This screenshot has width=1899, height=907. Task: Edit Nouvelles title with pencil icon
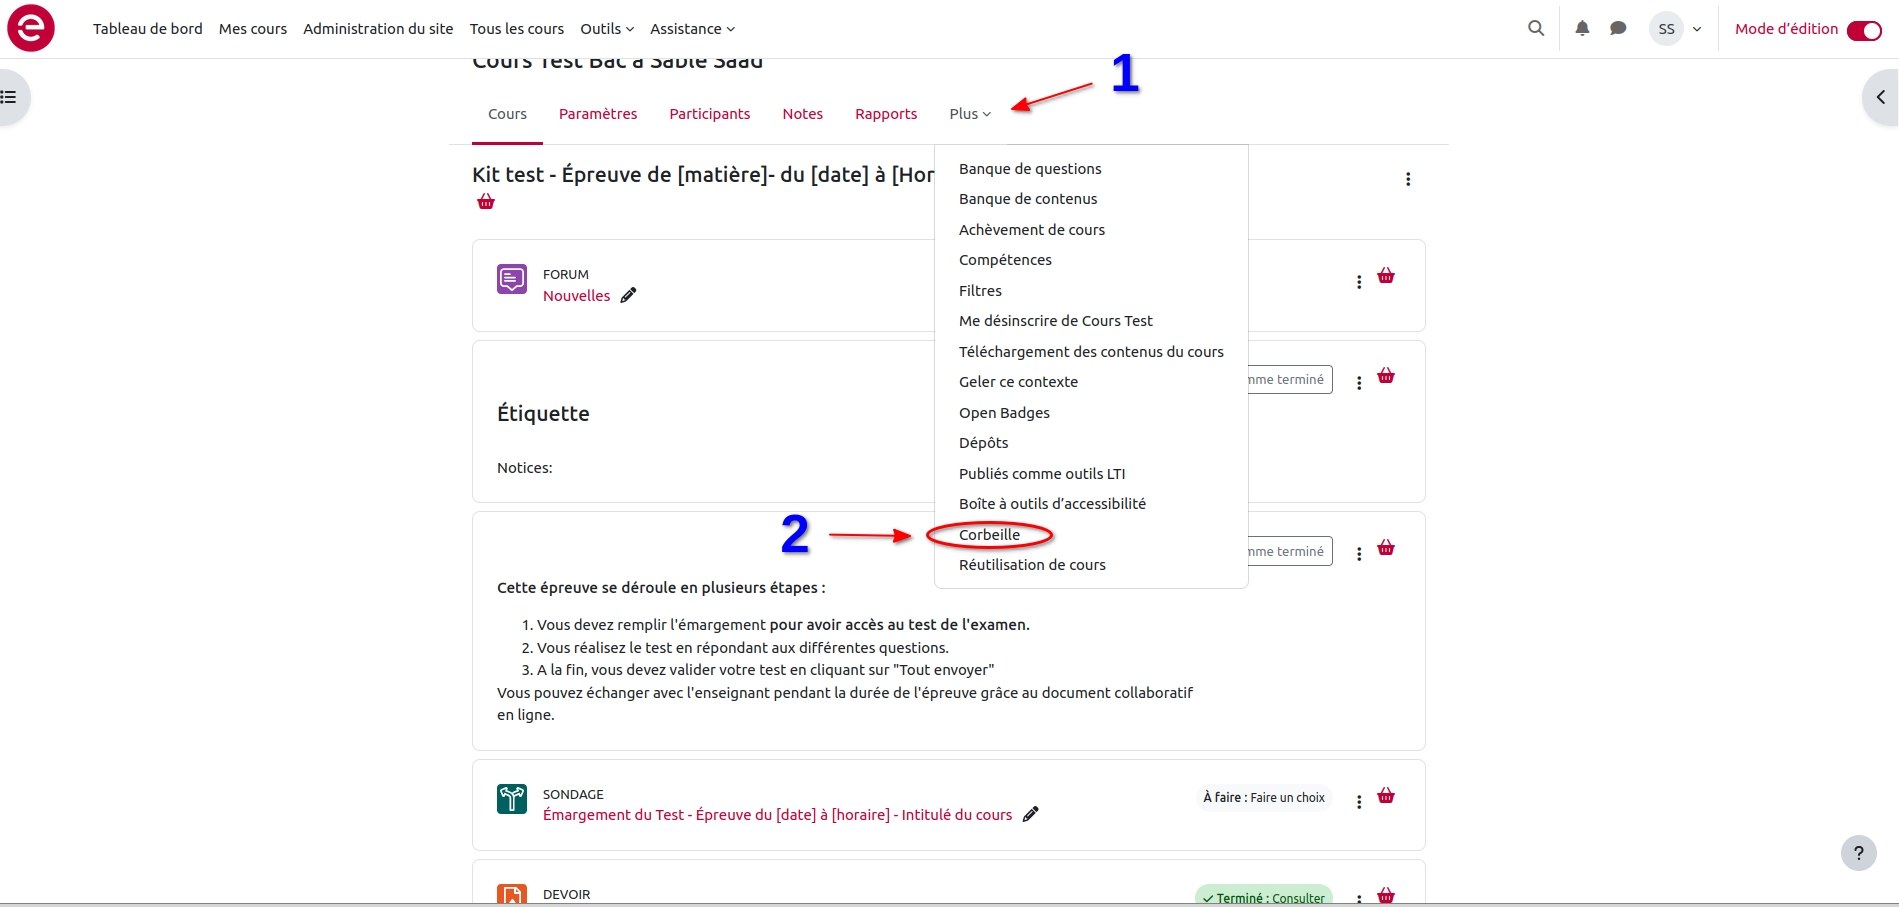tap(628, 296)
